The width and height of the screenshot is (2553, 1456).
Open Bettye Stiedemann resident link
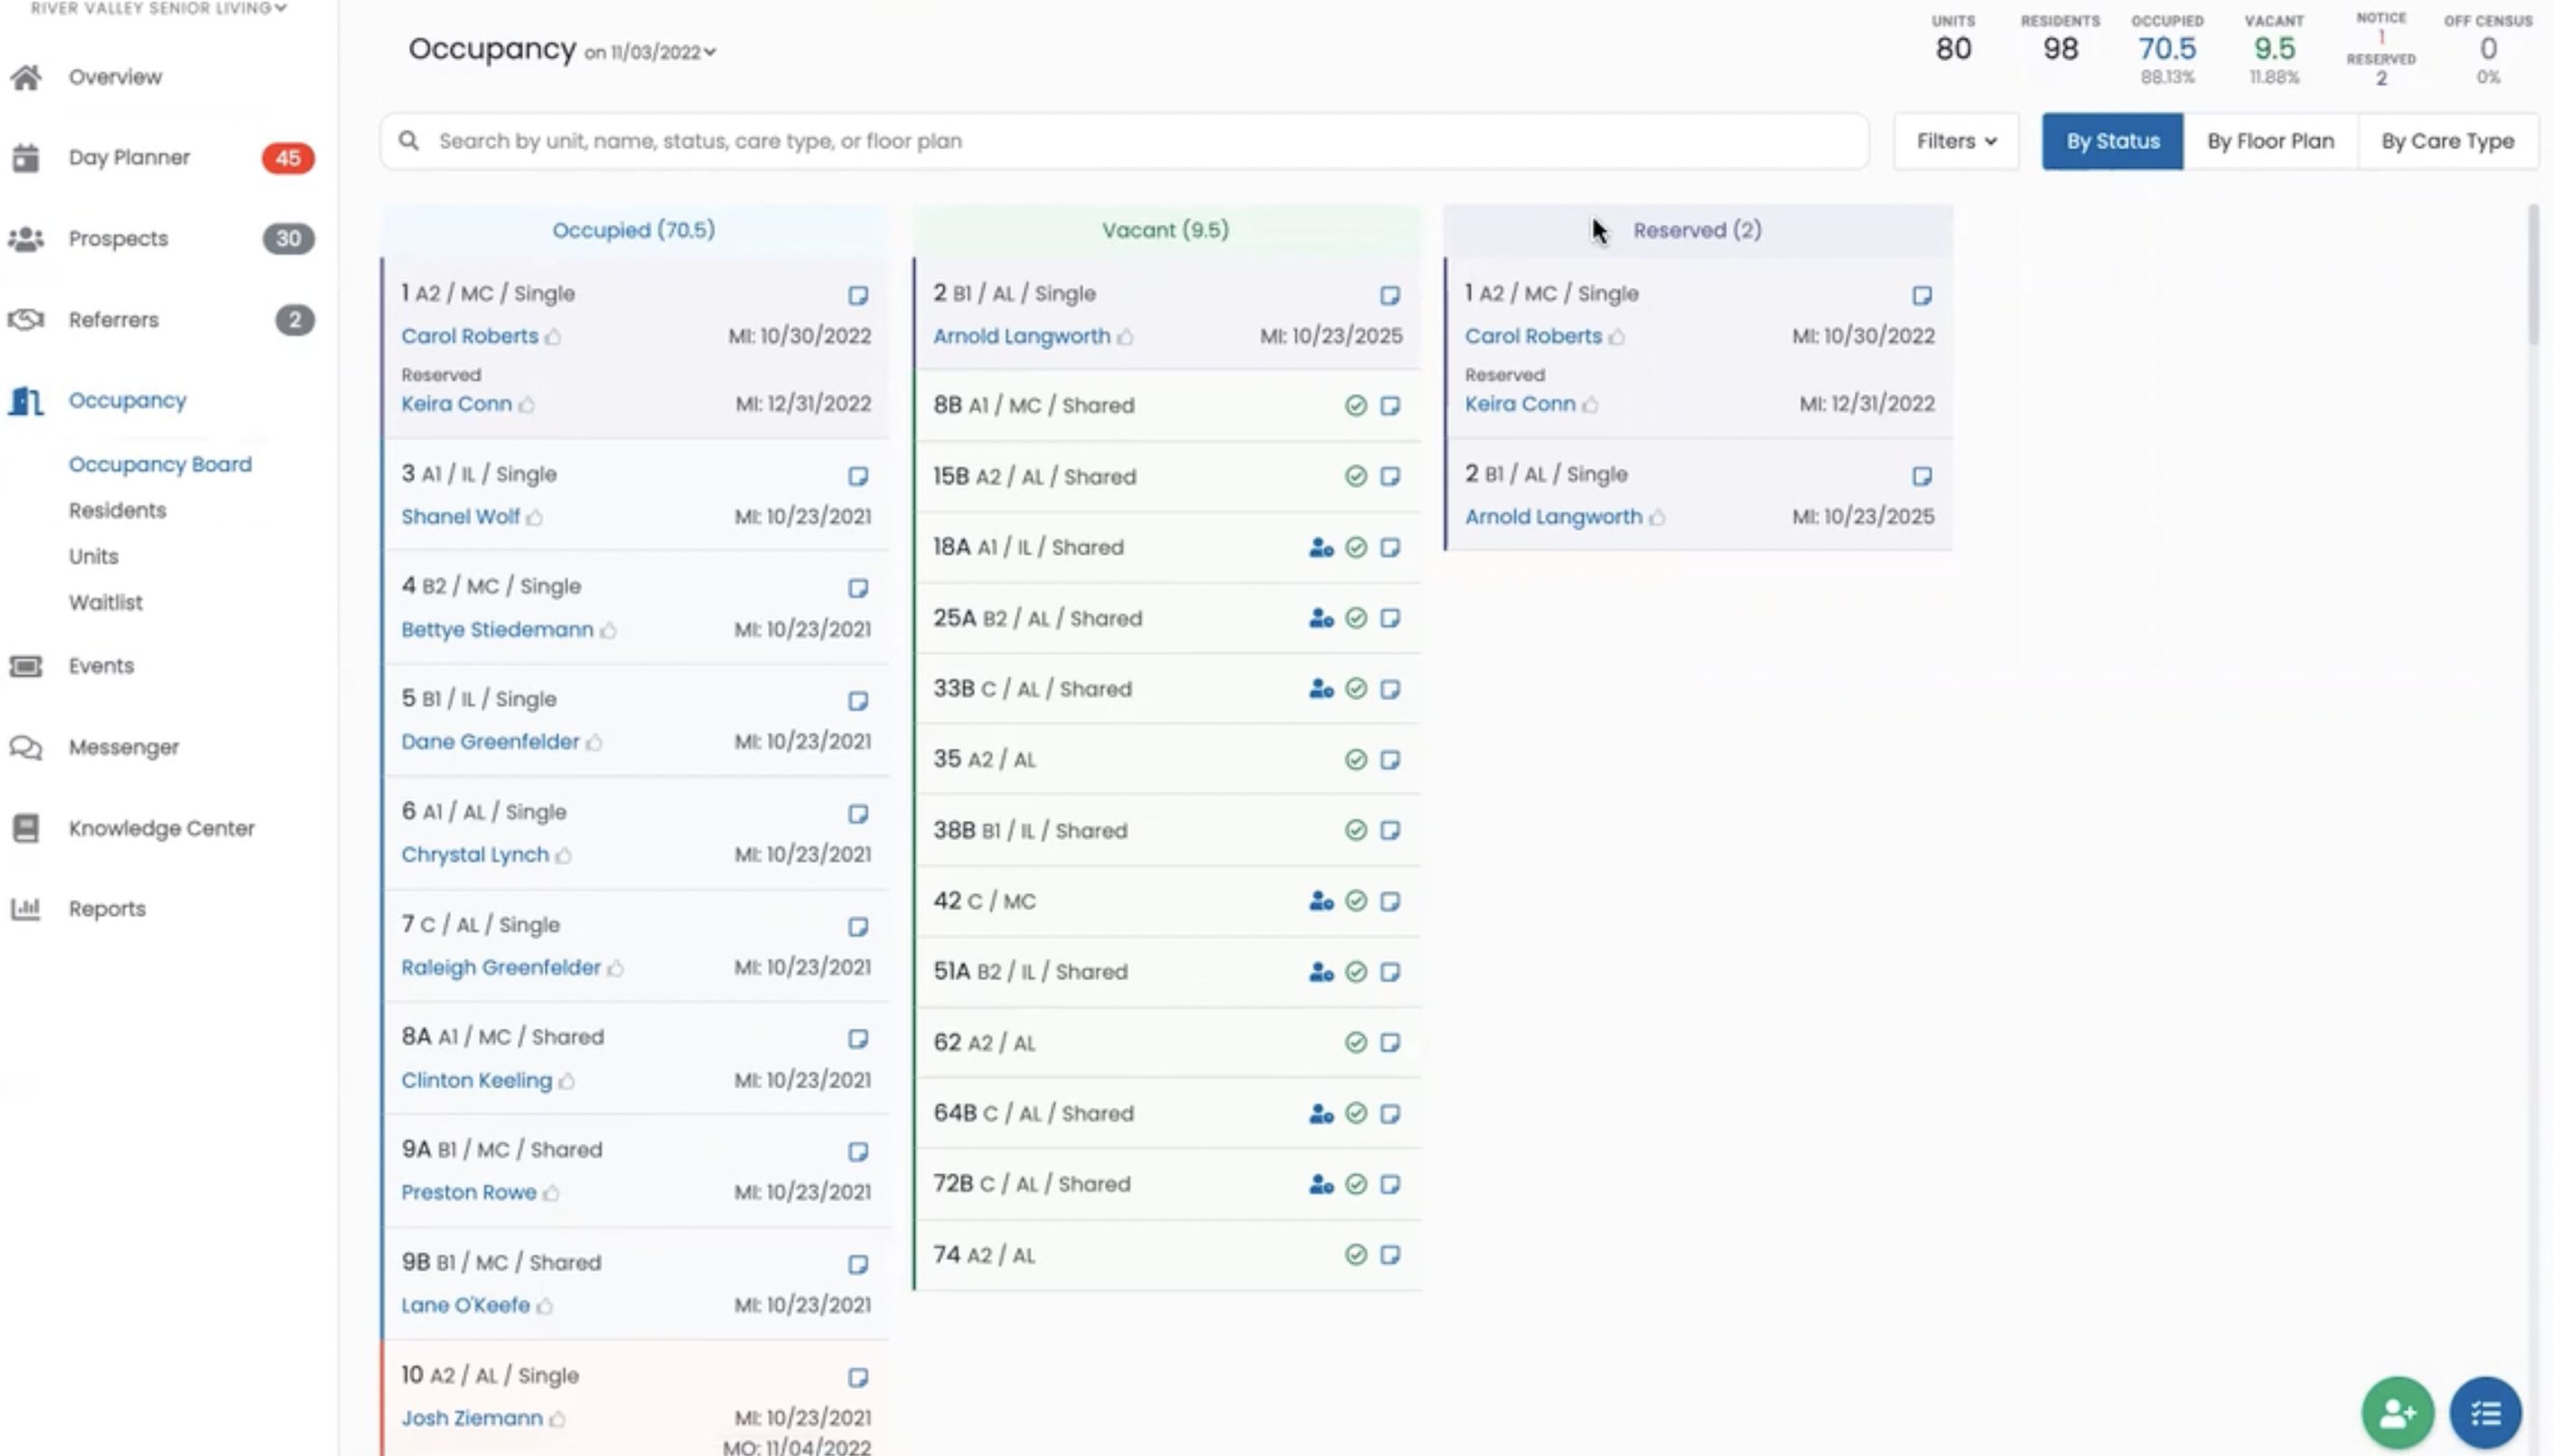497,630
